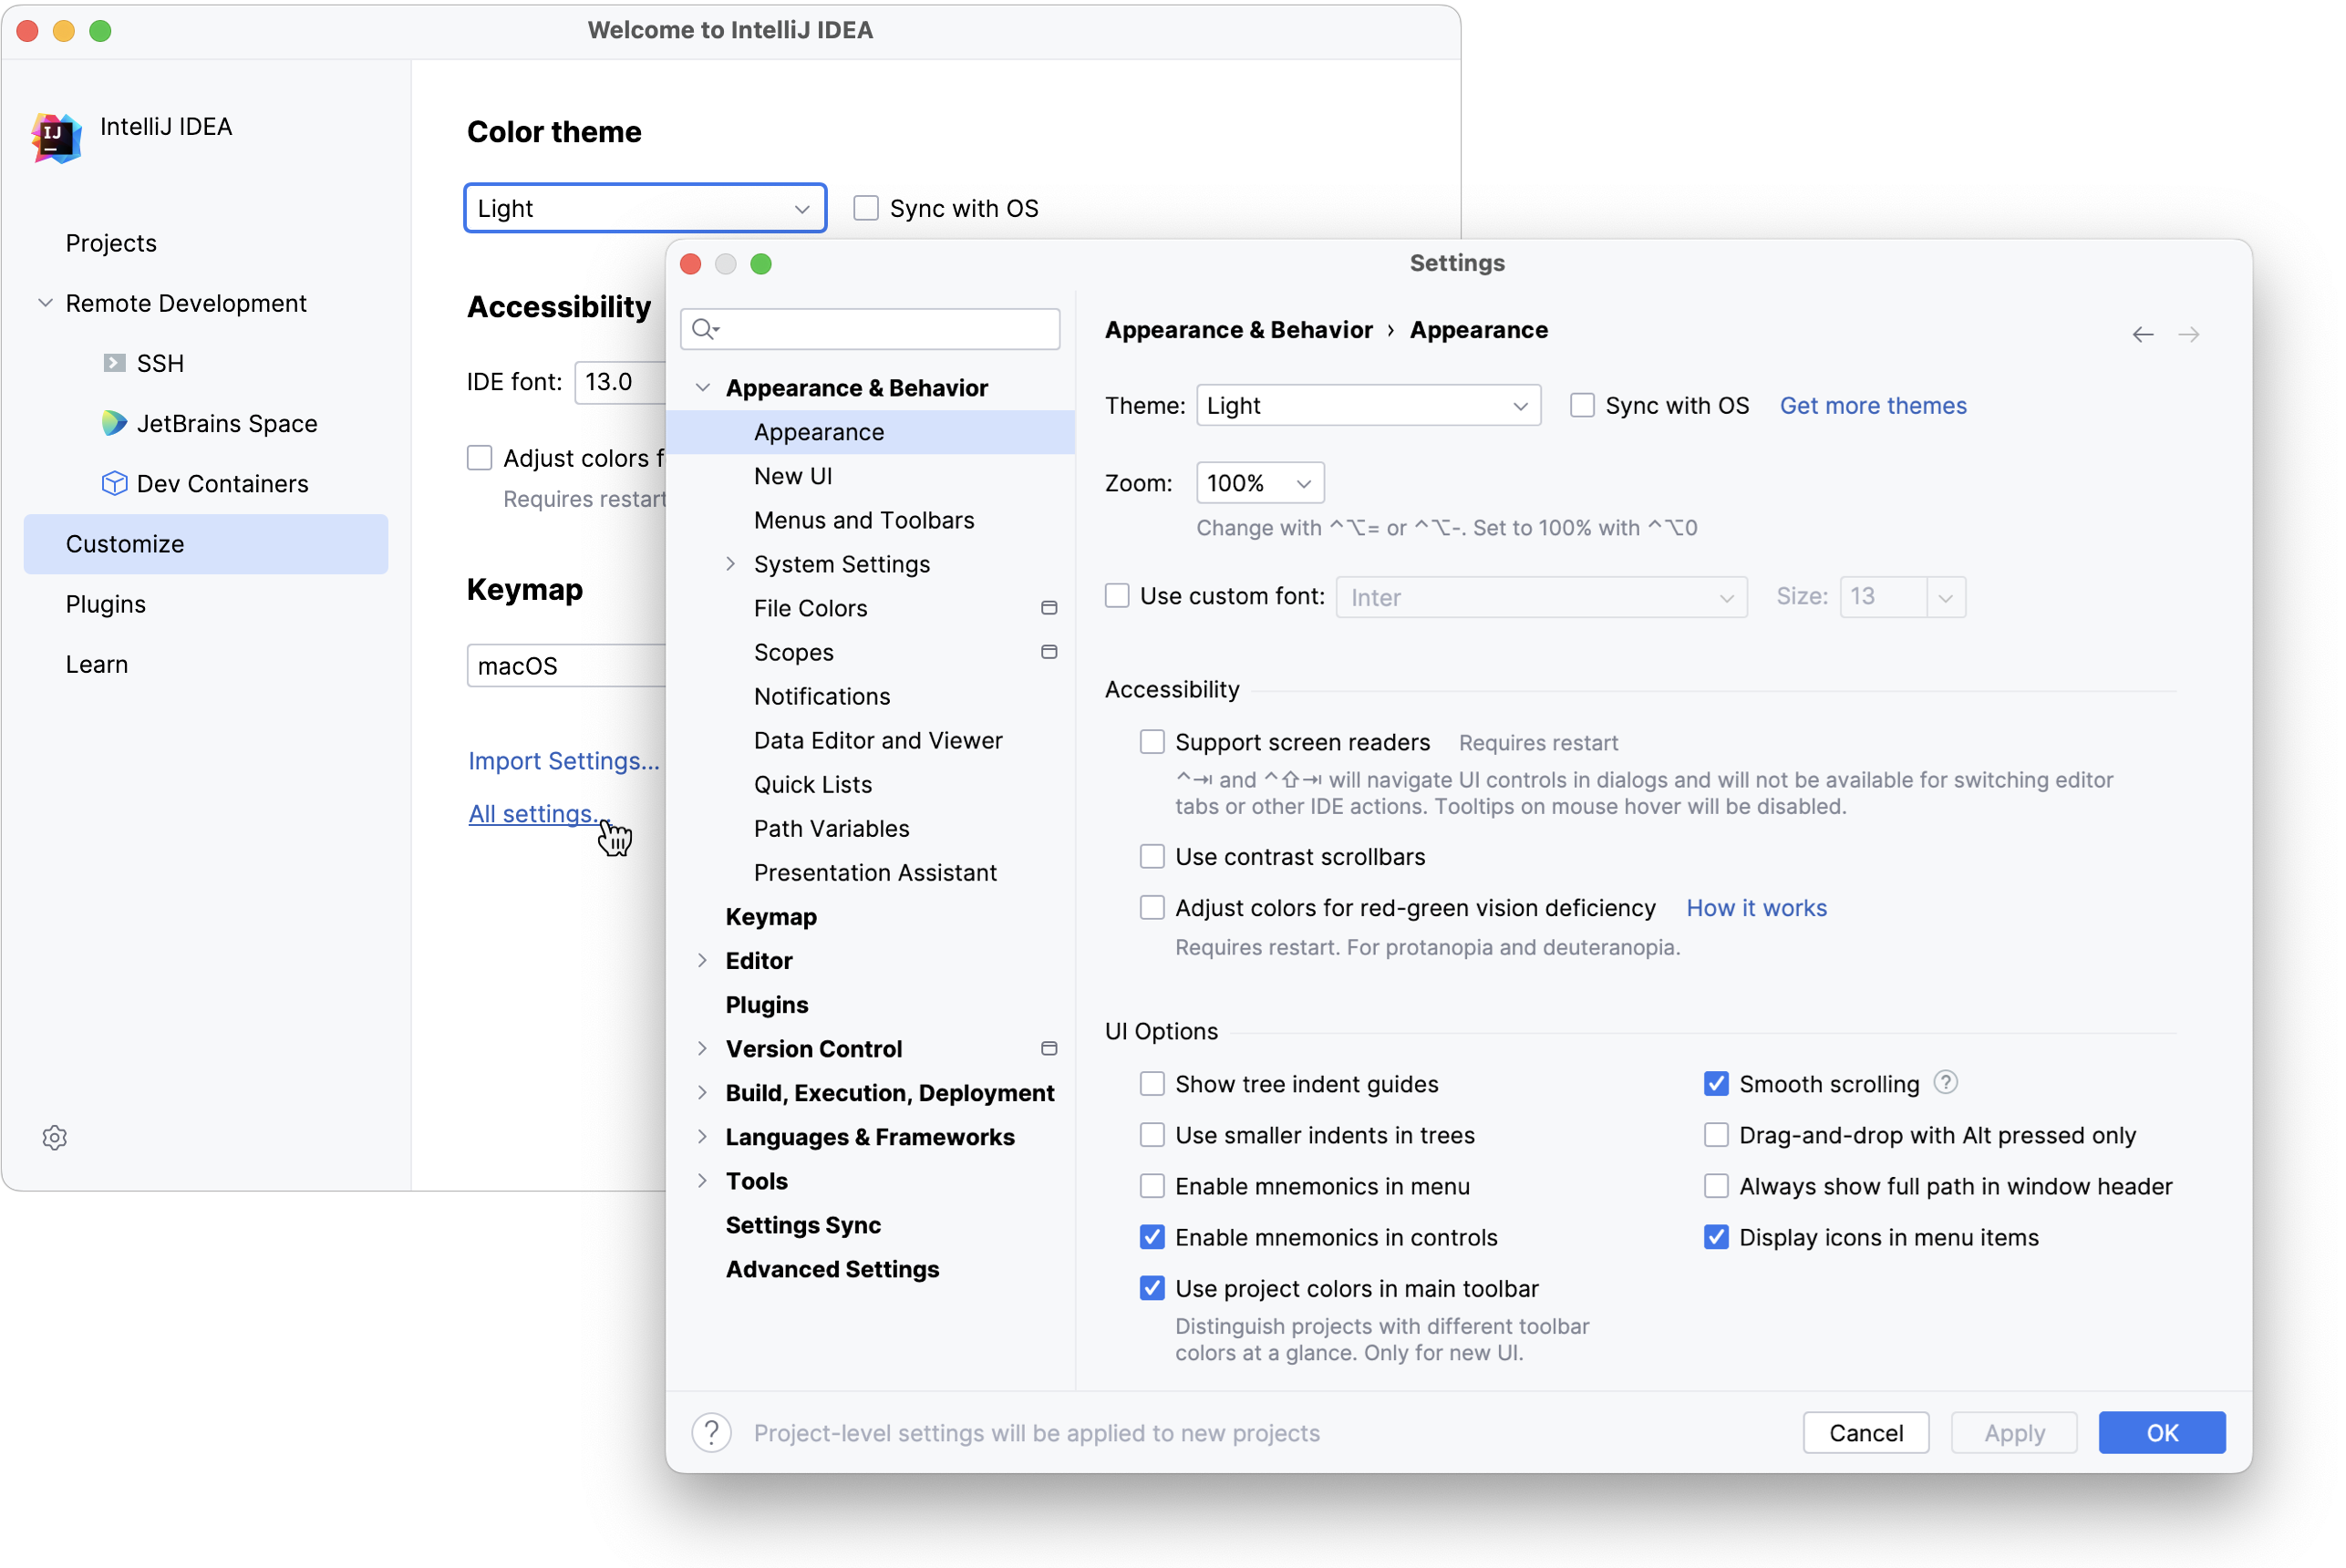The image size is (2346, 1568).
Task: Check Adjust colors box in Welcome window
Action: pyautogui.click(x=480, y=458)
